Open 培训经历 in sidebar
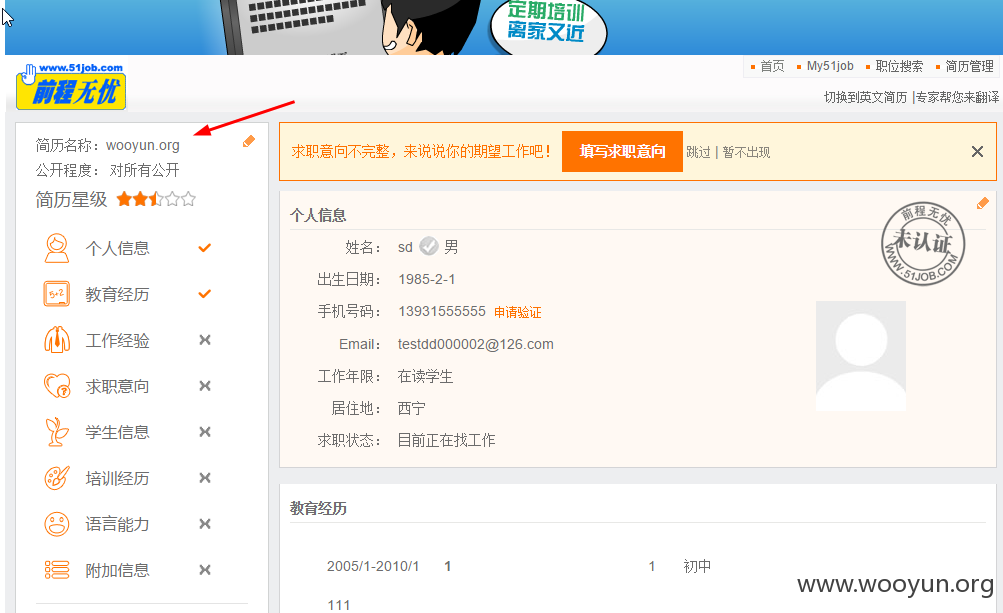Image resolution: width=1003 pixels, height=613 pixels. [x=118, y=479]
